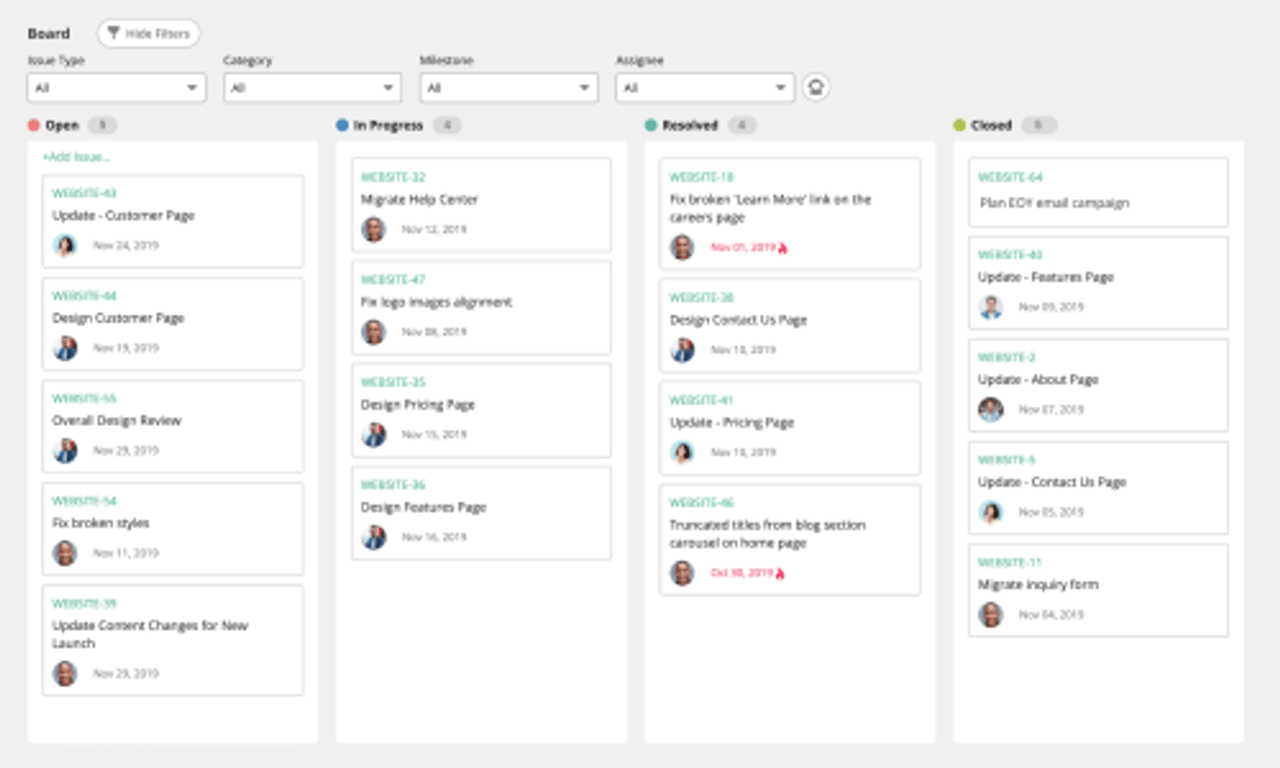Click the Hide Filters button
The width and height of the screenshot is (1280, 768).
(149, 34)
